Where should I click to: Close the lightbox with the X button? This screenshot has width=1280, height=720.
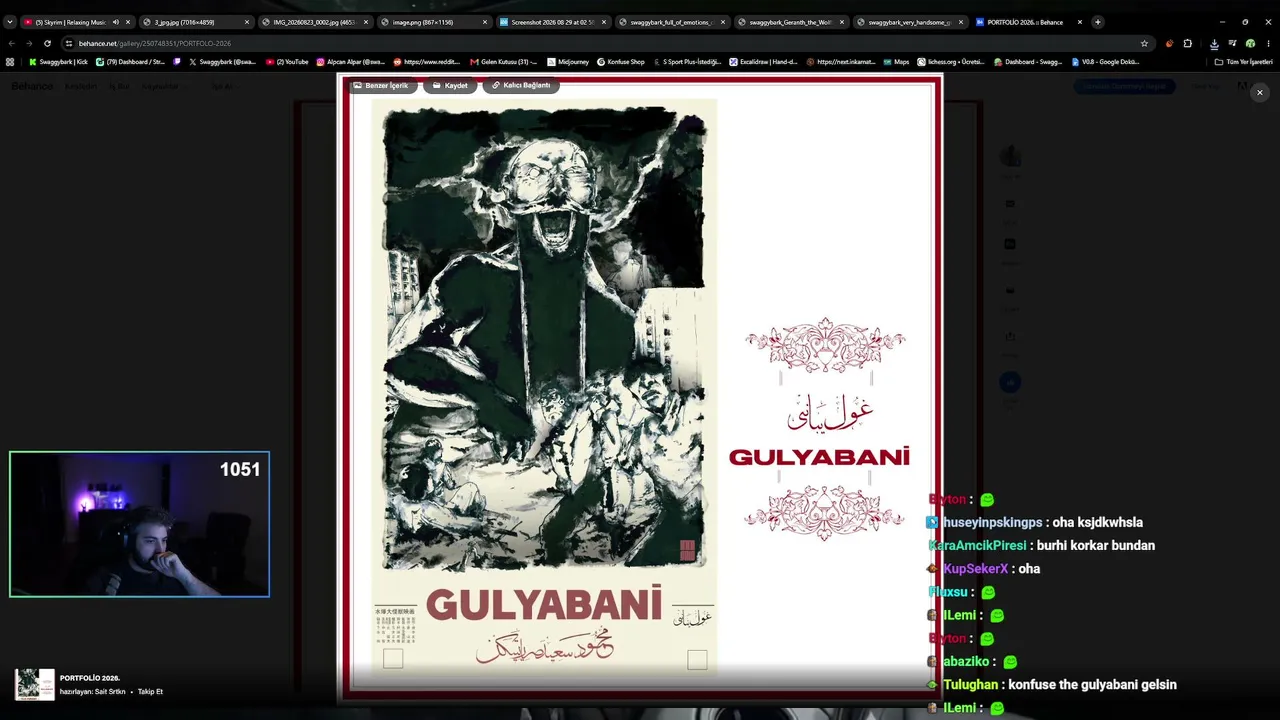[x=1259, y=92]
